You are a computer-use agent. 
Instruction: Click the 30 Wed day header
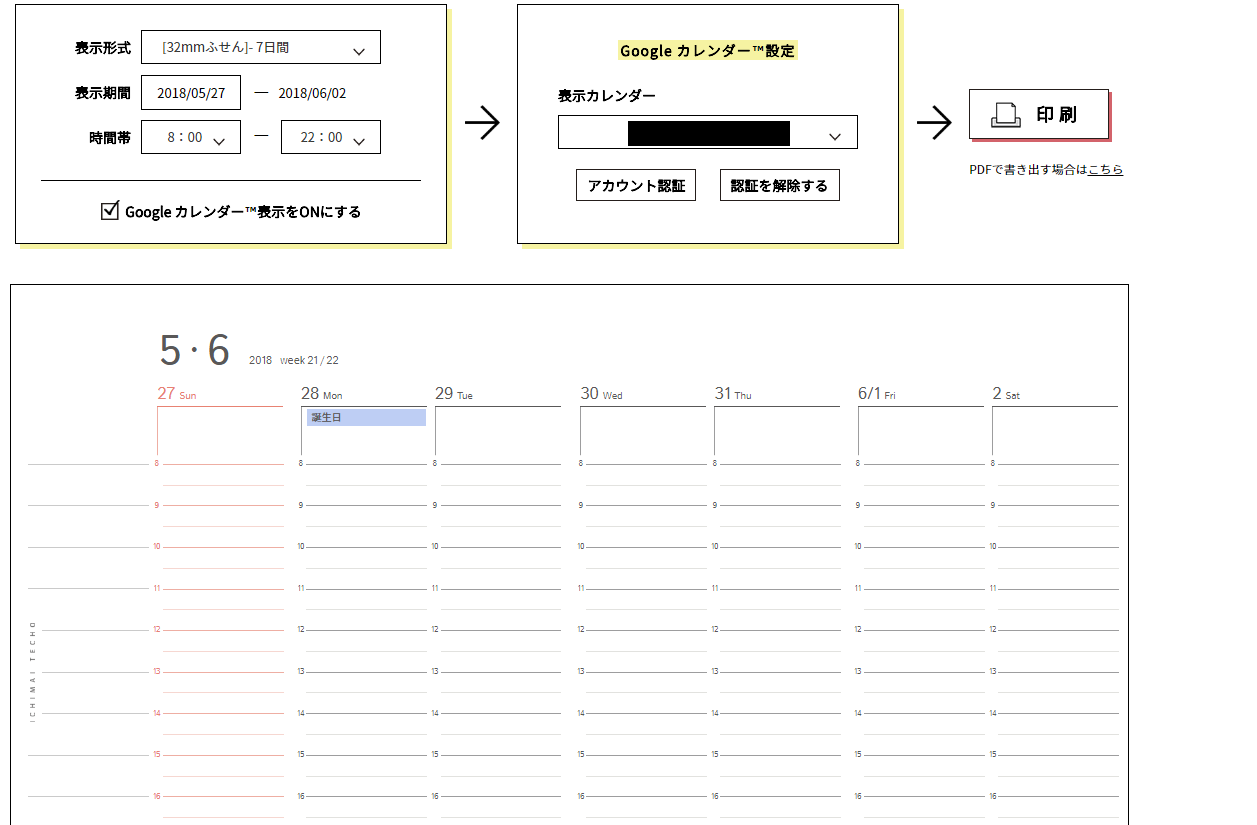pos(600,394)
